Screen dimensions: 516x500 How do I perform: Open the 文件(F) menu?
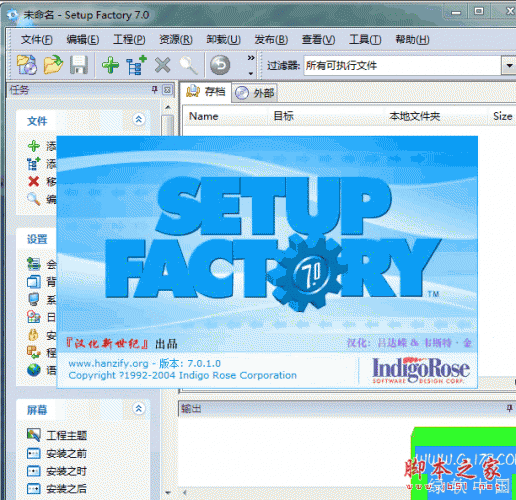tap(37, 40)
